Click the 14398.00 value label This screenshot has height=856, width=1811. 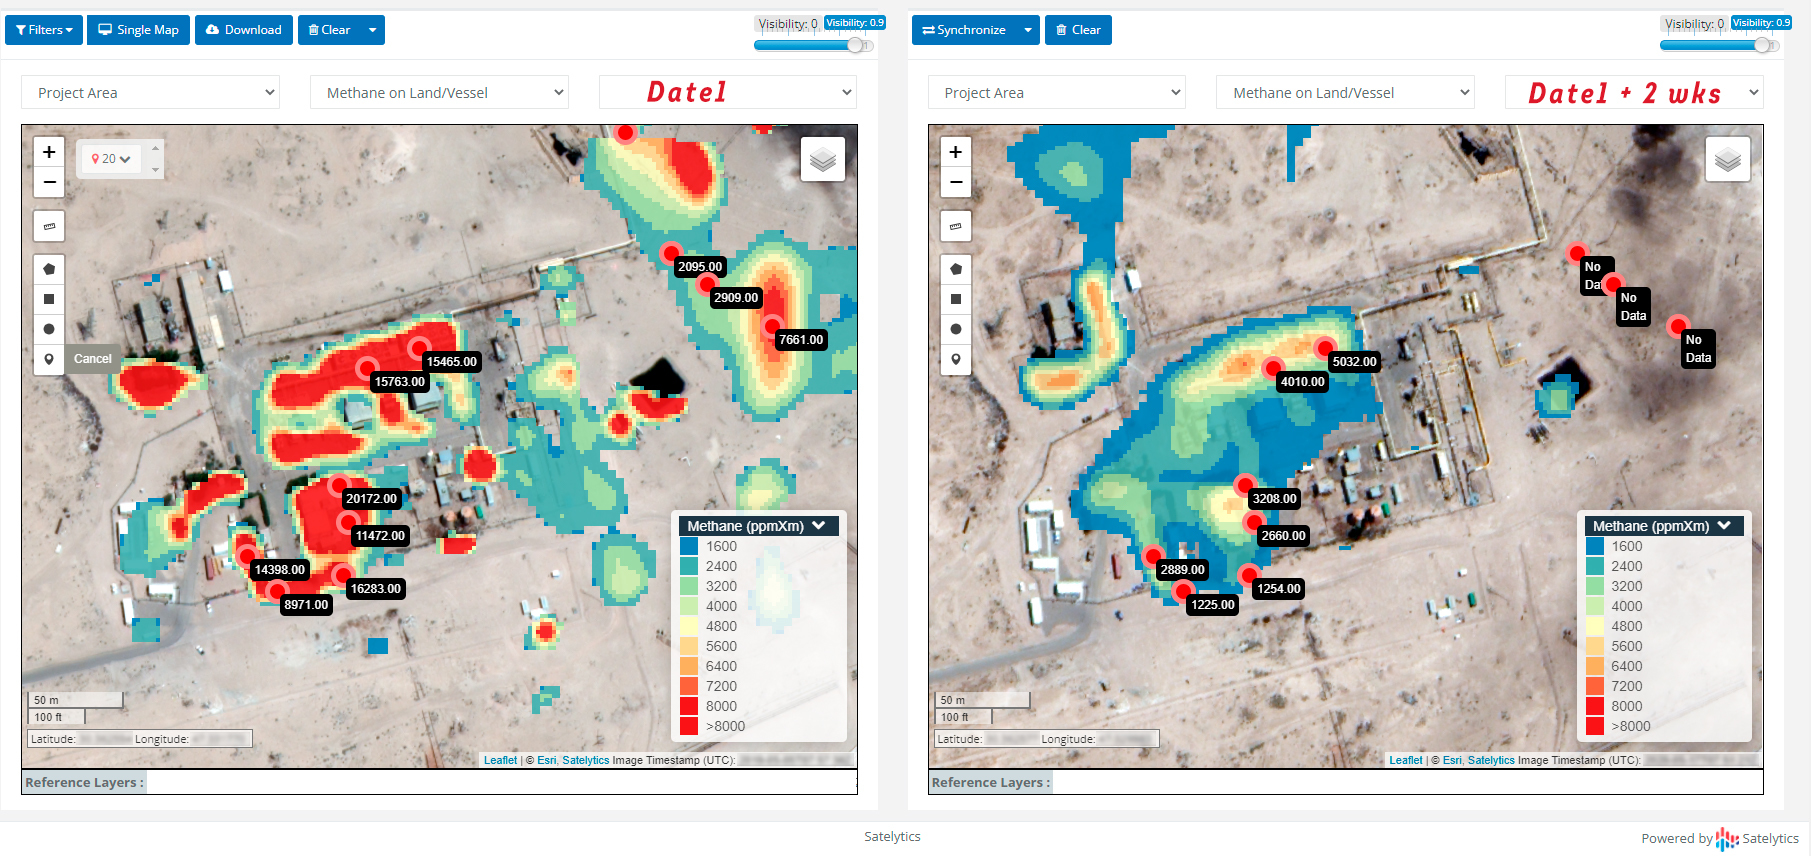coord(280,569)
